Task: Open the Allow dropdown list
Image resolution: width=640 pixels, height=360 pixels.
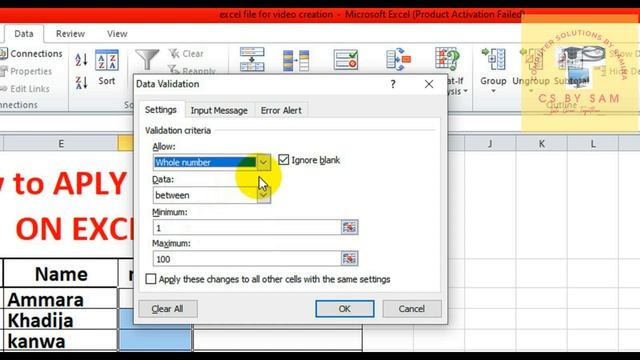Action: tap(264, 162)
